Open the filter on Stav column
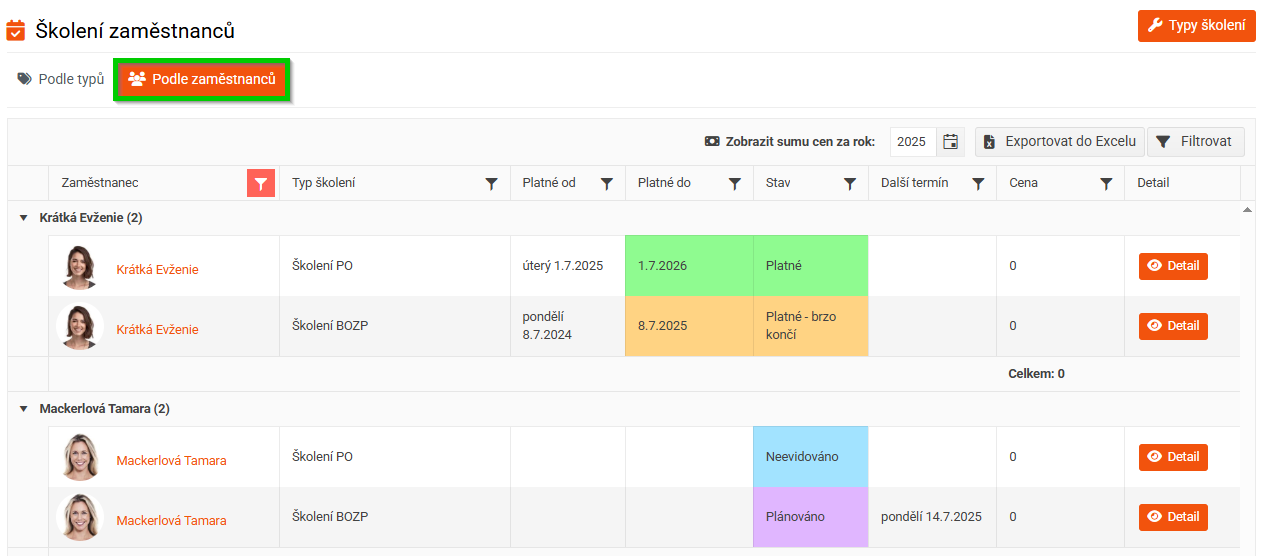1263x556 pixels. (x=849, y=183)
